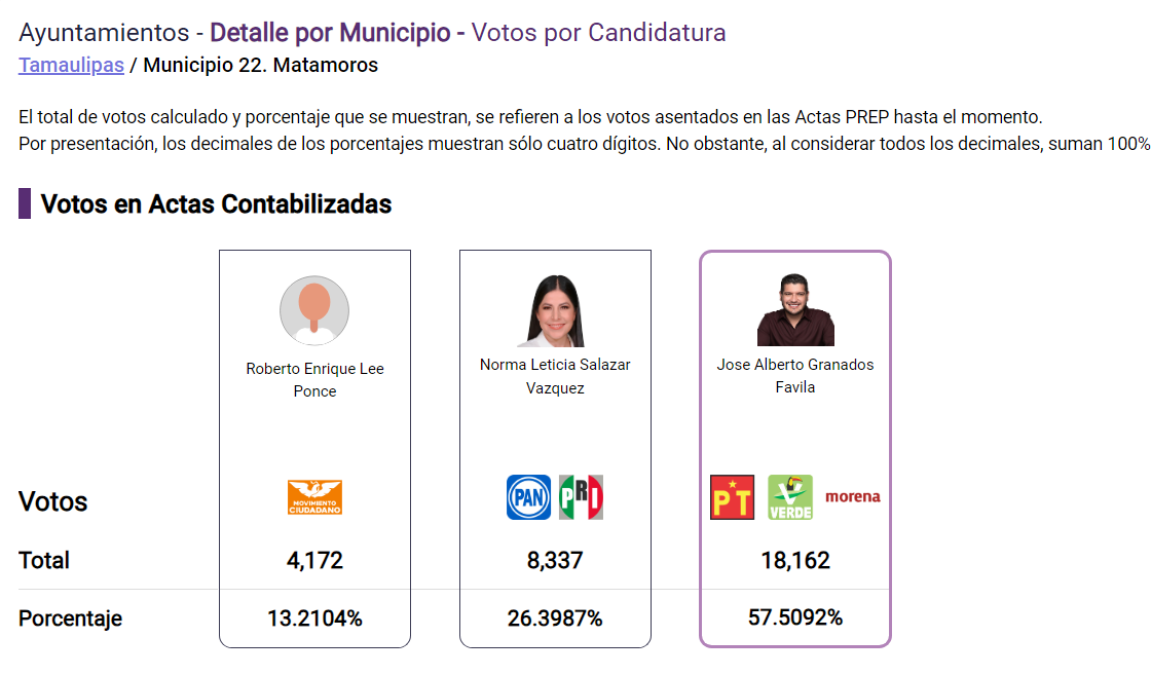
Task: Click the Votos row label
Action: (52, 502)
